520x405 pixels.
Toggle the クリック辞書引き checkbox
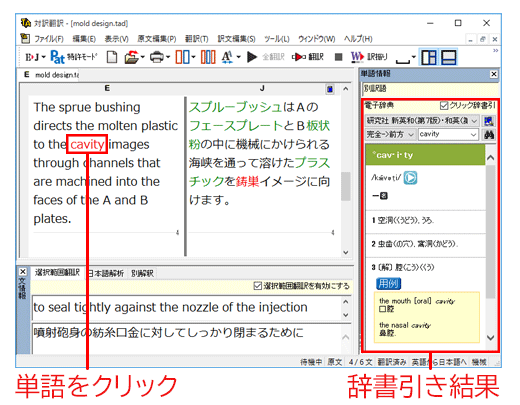pyautogui.click(x=444, y=106)
